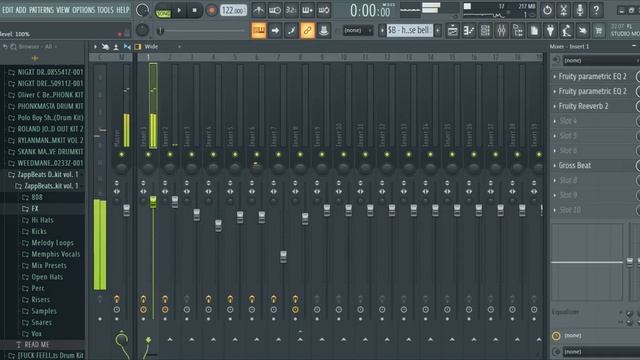Toggle the 3-2-1 recording countdown icon
This screenshot has height=360, width=640.
click(291, 10)
